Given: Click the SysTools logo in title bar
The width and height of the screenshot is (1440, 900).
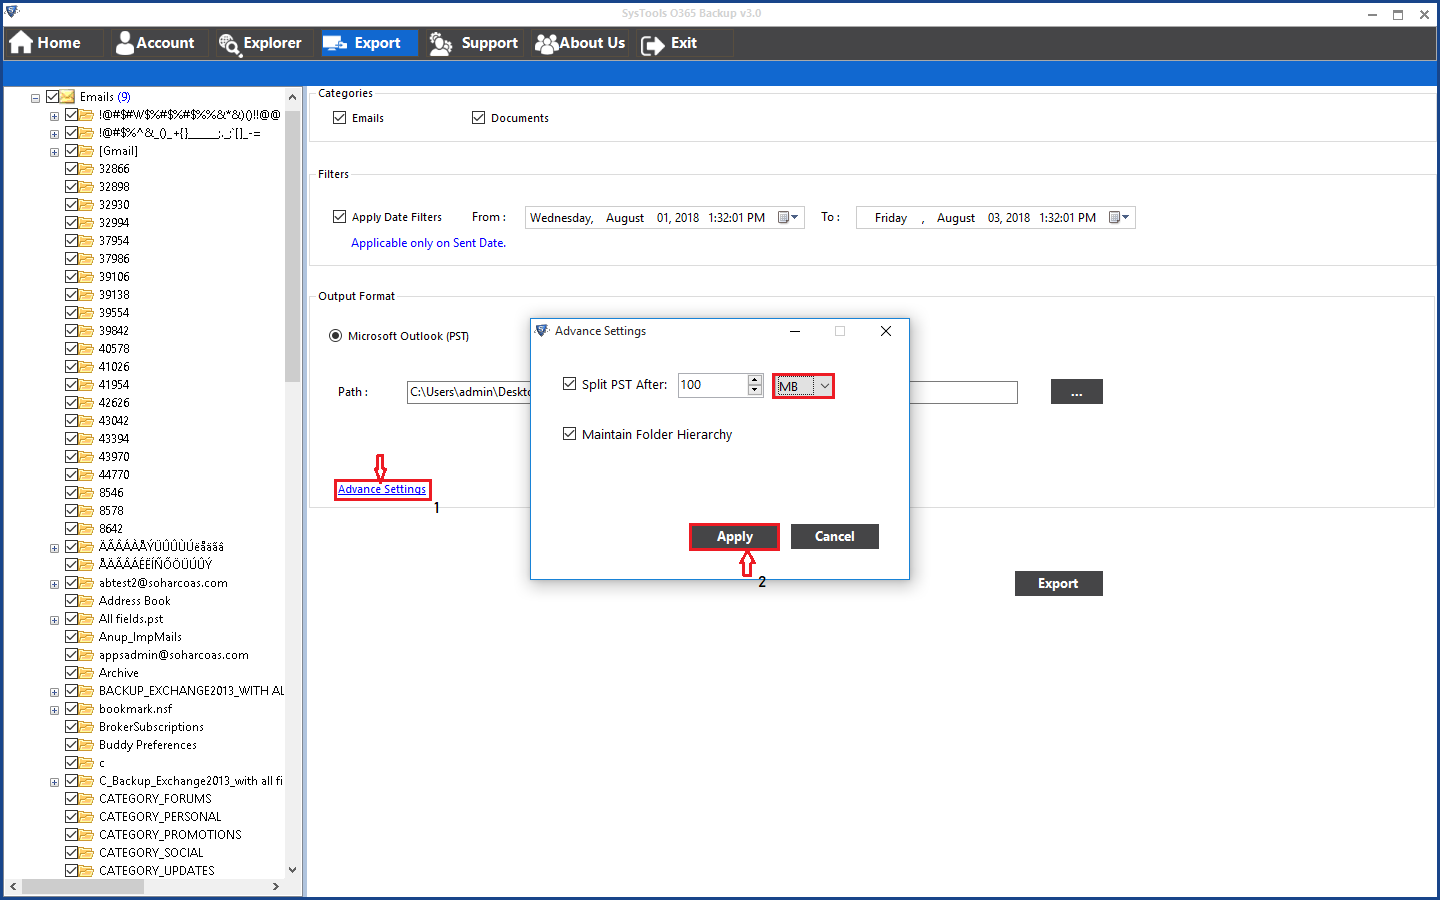Looking at the screenshot, I should point(12,12).
